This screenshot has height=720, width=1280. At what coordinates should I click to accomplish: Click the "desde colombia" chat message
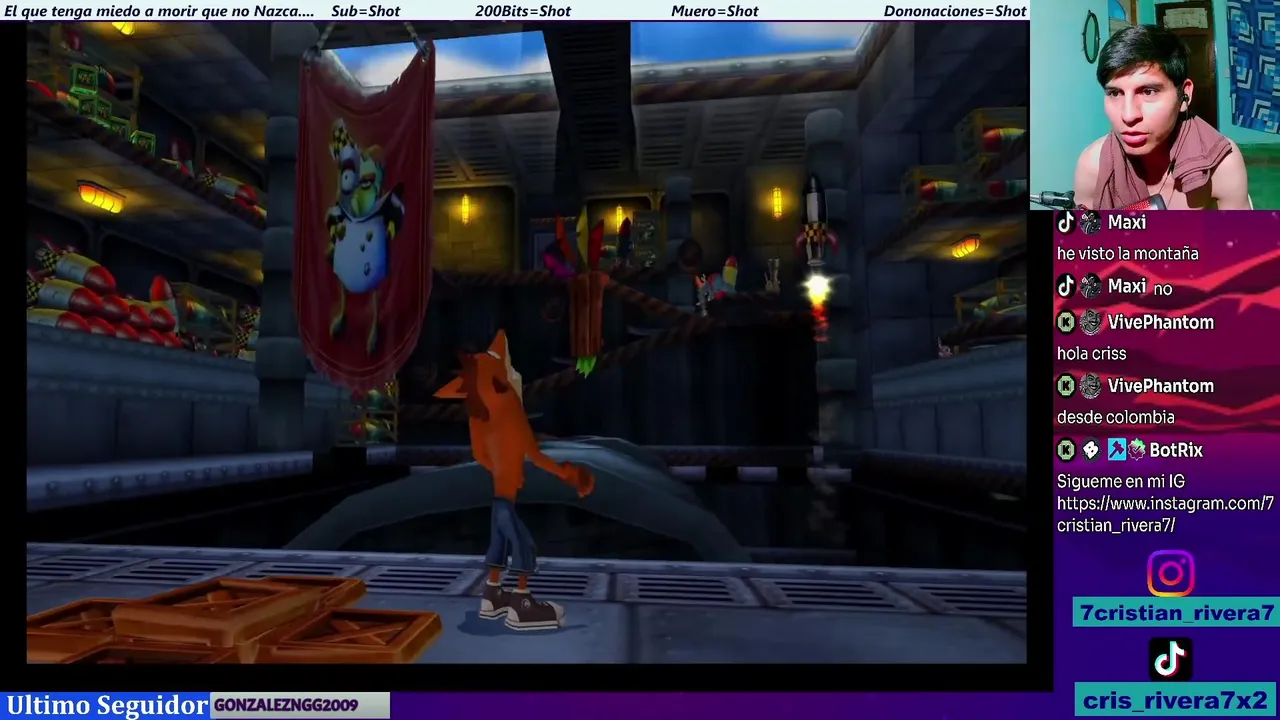[x=1115, y=417]
